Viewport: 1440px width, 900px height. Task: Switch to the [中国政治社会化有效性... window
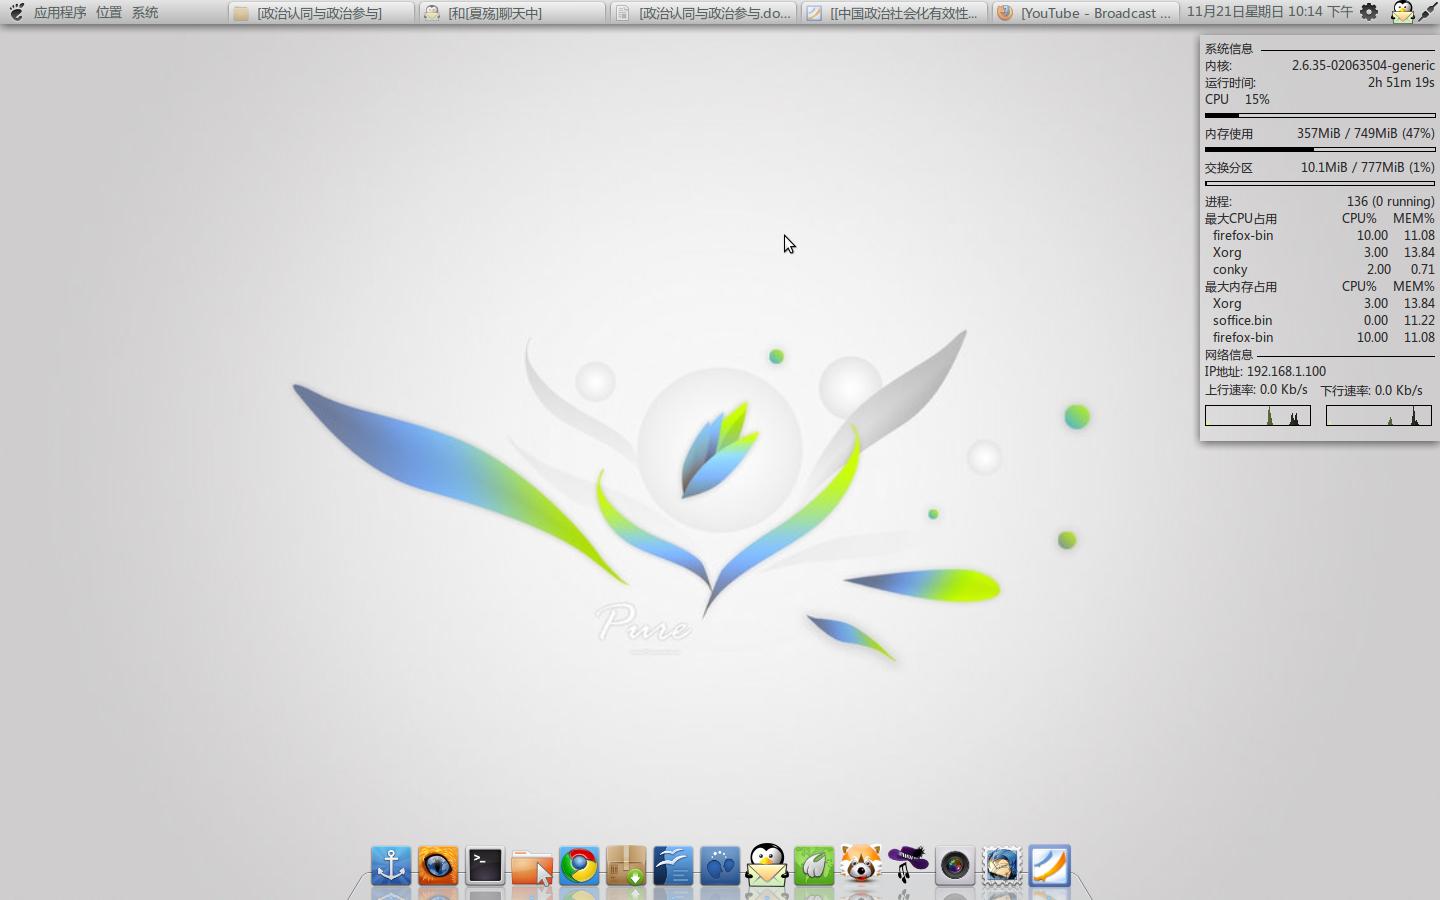[894, 13]
